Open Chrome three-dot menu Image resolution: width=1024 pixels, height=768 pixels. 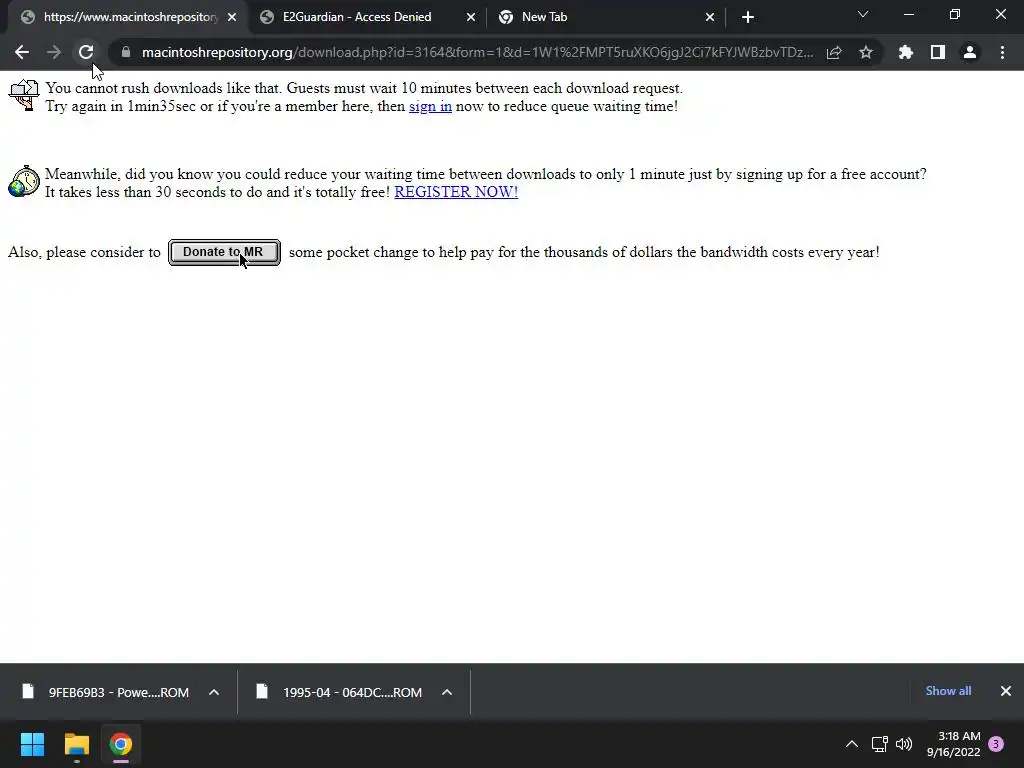(1002, 52)
